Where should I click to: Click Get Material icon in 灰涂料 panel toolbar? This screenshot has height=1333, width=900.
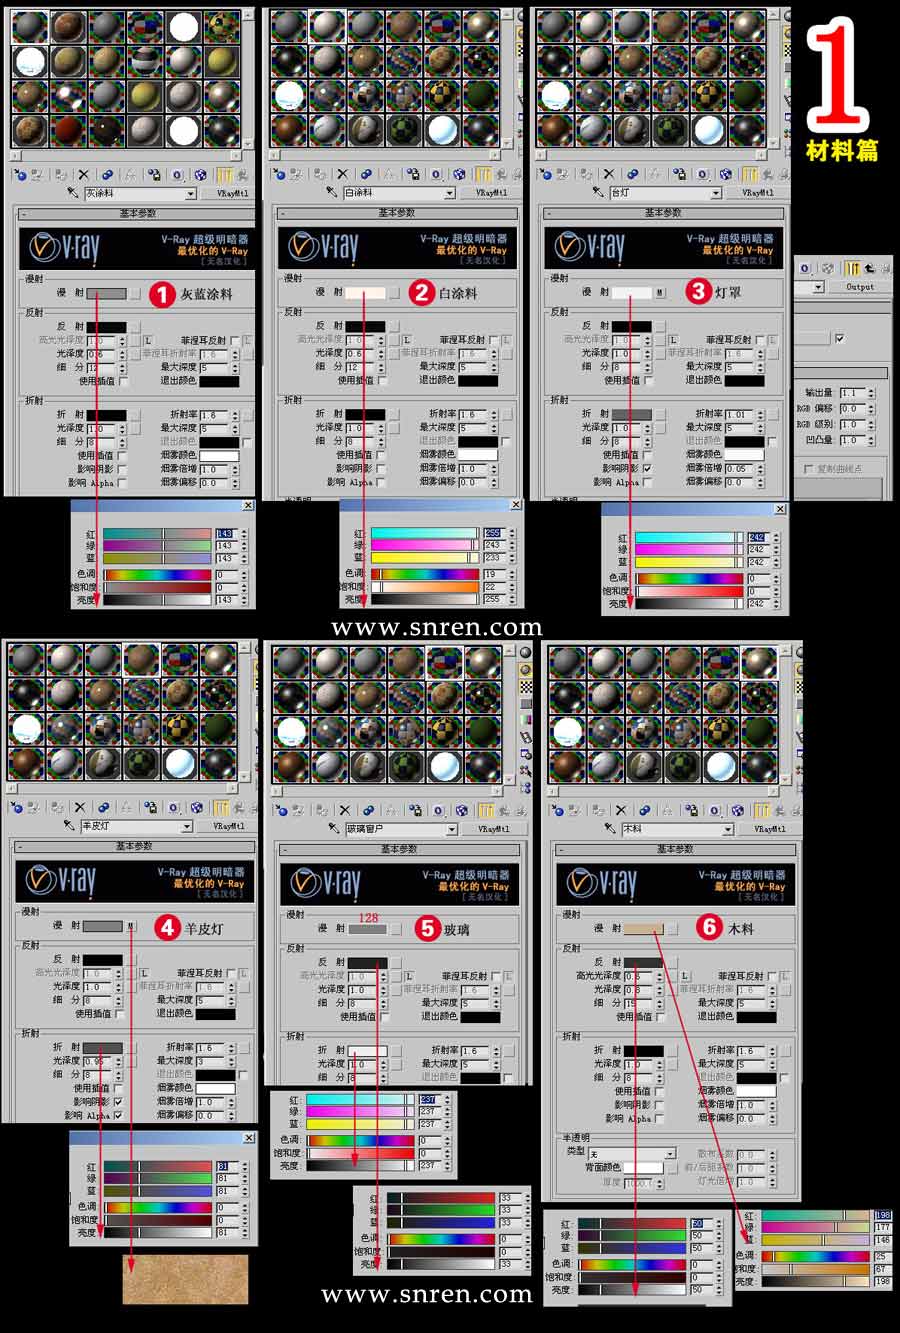click(19, 175)
